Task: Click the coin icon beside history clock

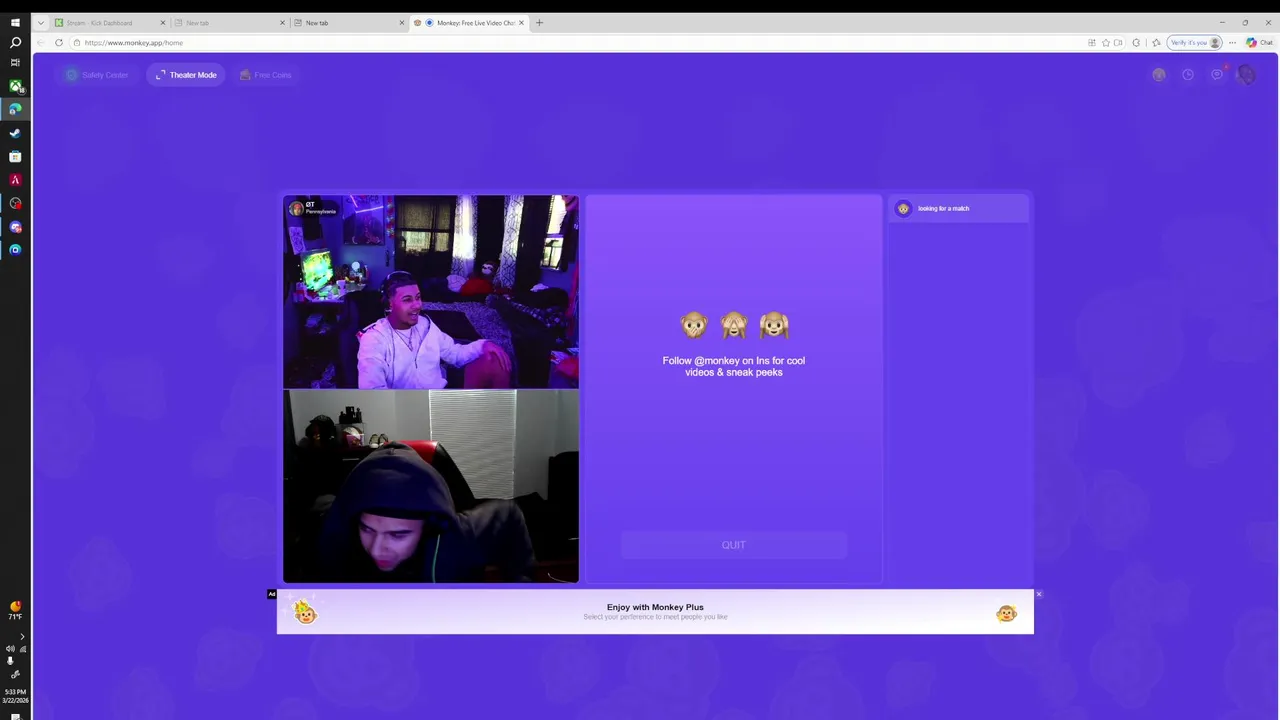Action: (1159, 74)
